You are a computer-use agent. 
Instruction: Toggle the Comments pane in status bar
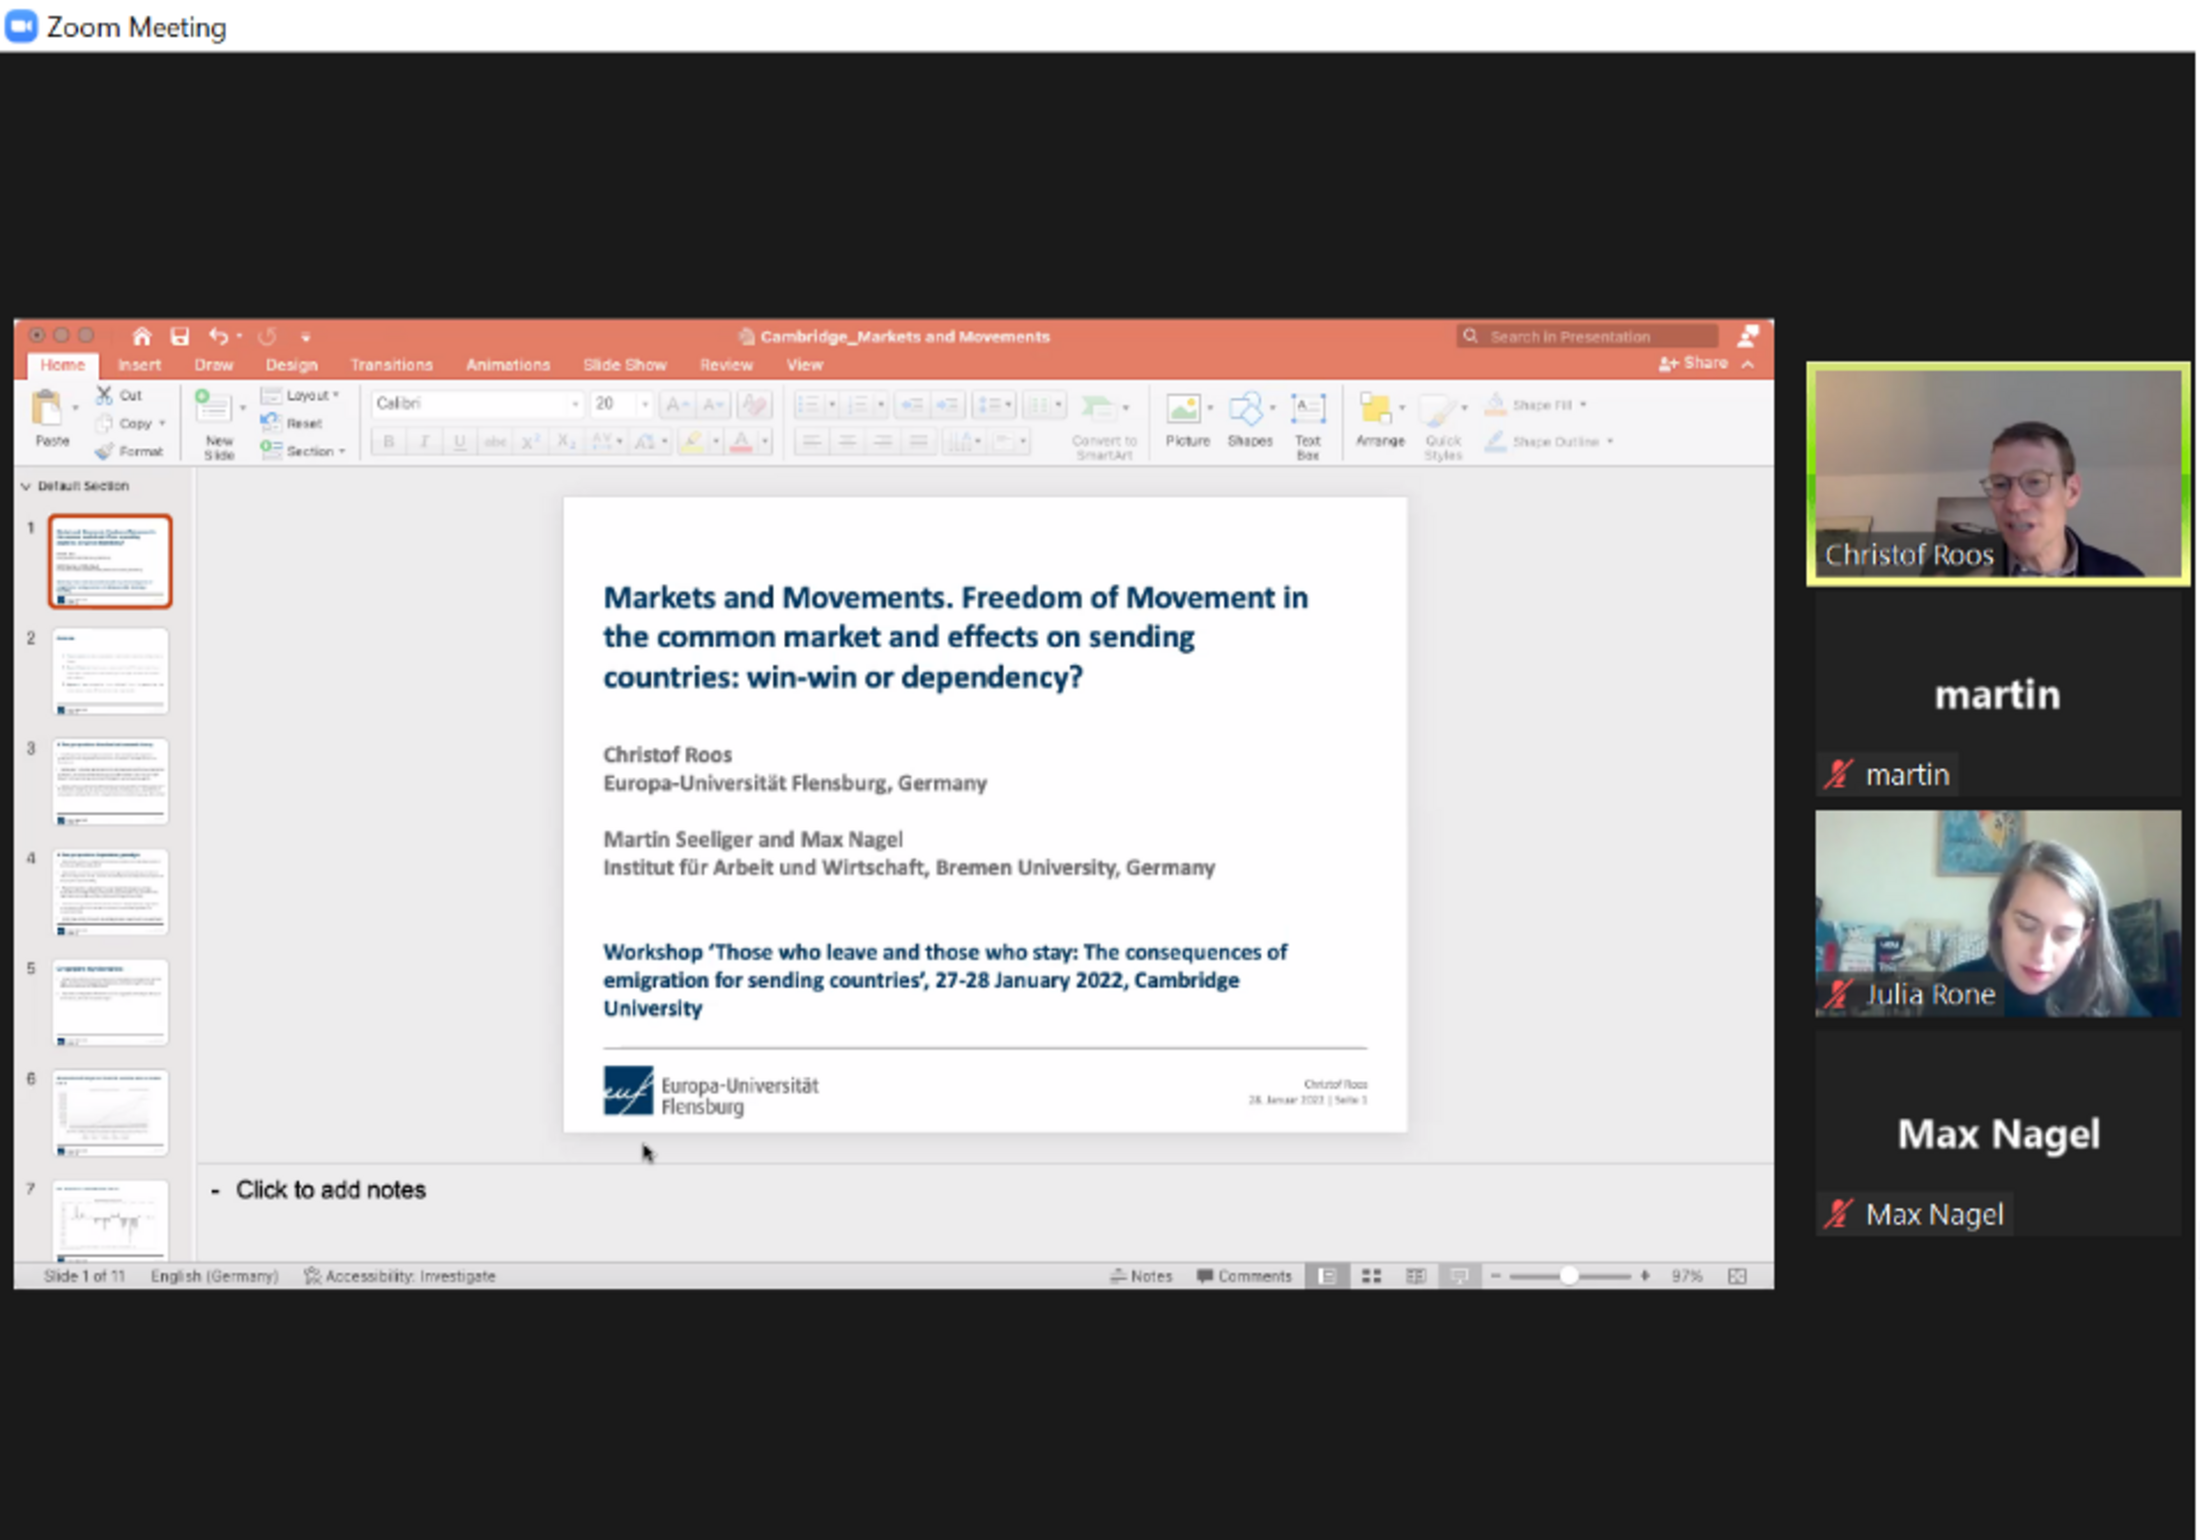[x=1245, y=1276]
